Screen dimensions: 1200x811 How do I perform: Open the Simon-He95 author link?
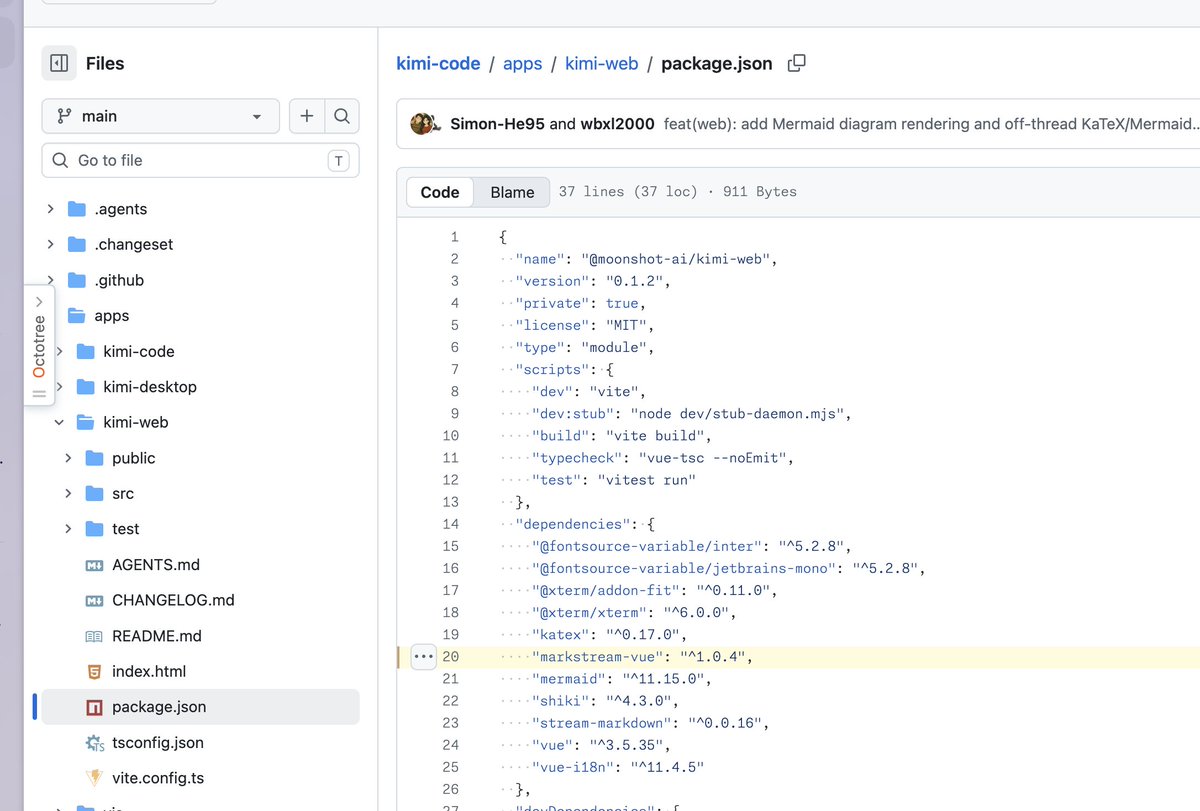tap(497, 124)
